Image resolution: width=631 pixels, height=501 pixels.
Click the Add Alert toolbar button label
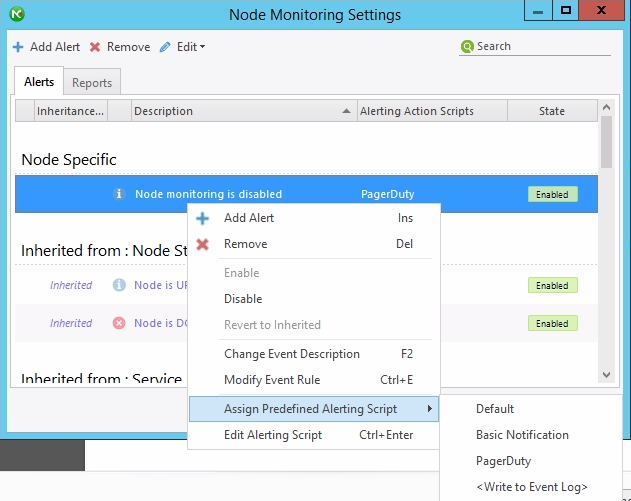pos(55,47)
